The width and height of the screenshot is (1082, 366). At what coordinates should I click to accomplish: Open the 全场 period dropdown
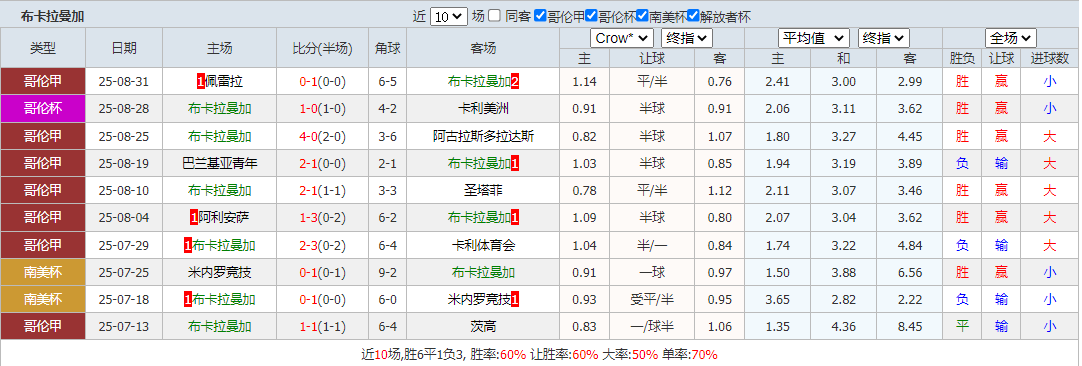coord(1011,38)
